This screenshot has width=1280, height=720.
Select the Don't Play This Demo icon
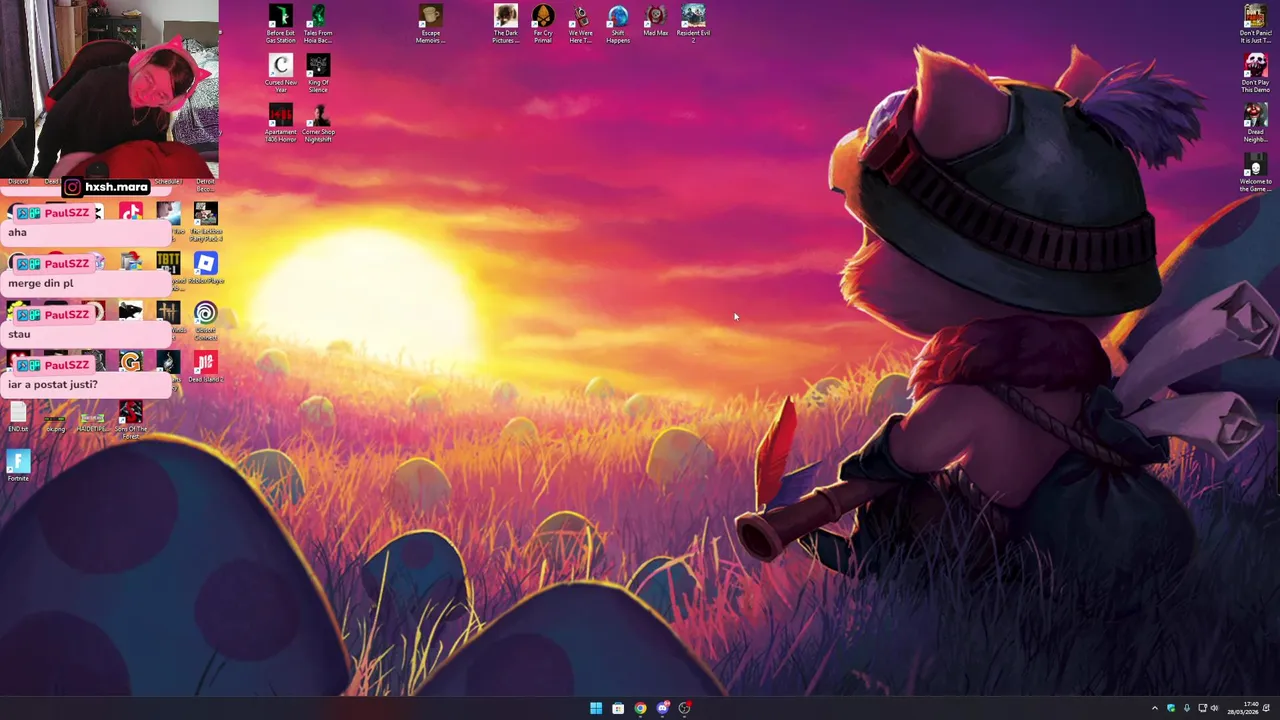pos(1255,74)
